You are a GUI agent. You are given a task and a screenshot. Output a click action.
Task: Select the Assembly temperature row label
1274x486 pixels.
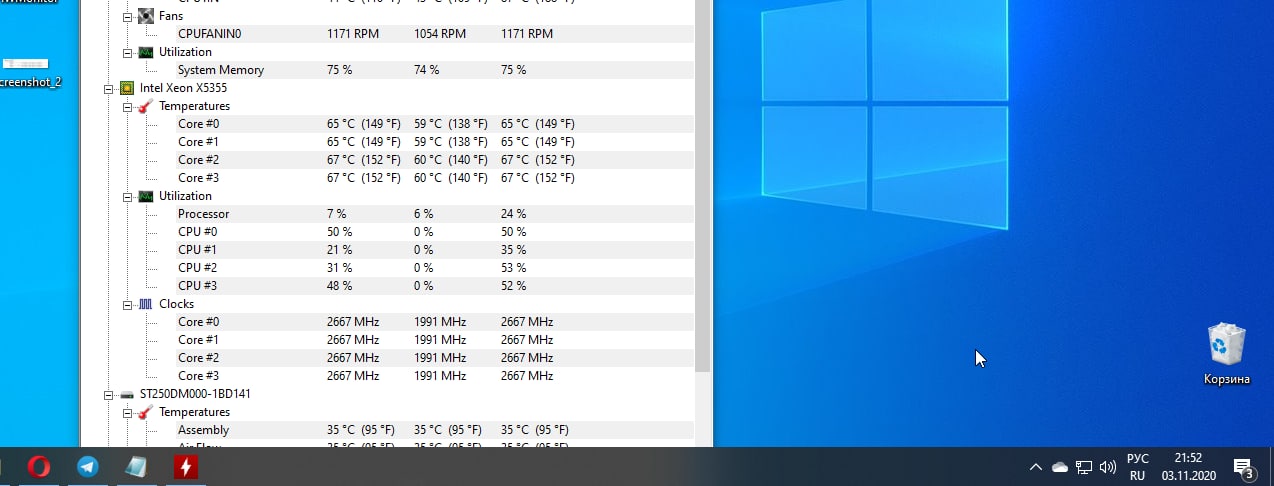(x=203, y=430)
